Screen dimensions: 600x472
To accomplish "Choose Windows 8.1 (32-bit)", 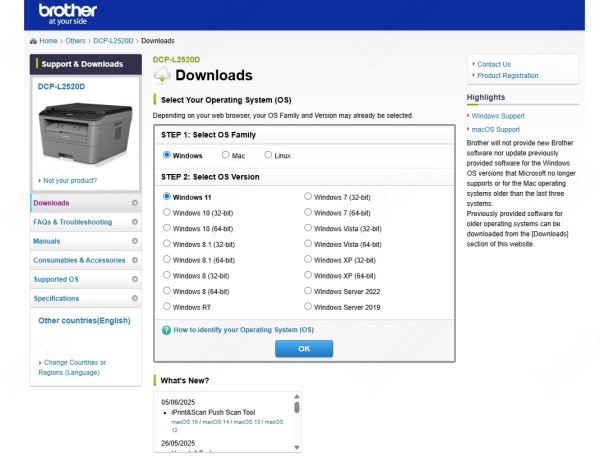I will (166, 244).
